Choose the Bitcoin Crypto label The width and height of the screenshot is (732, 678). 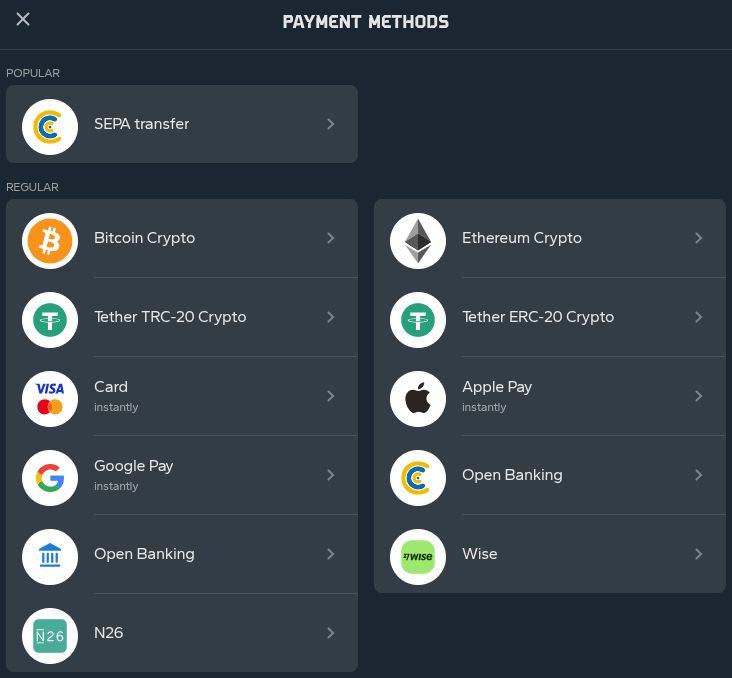click(144, 238)
